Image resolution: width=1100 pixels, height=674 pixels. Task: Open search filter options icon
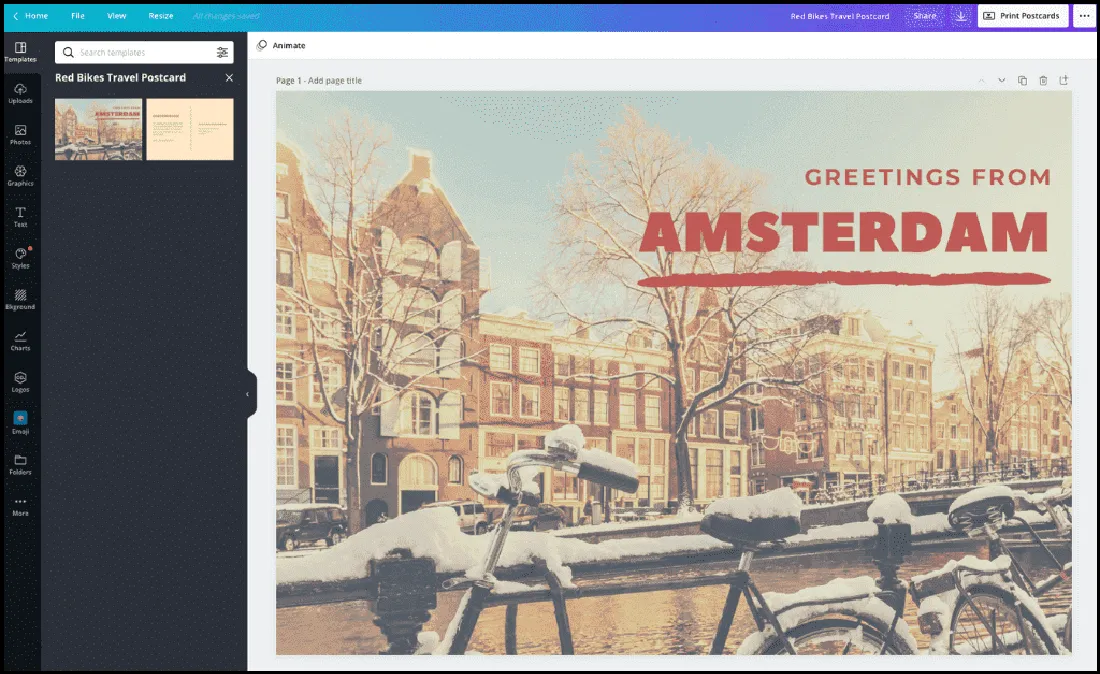222,52
